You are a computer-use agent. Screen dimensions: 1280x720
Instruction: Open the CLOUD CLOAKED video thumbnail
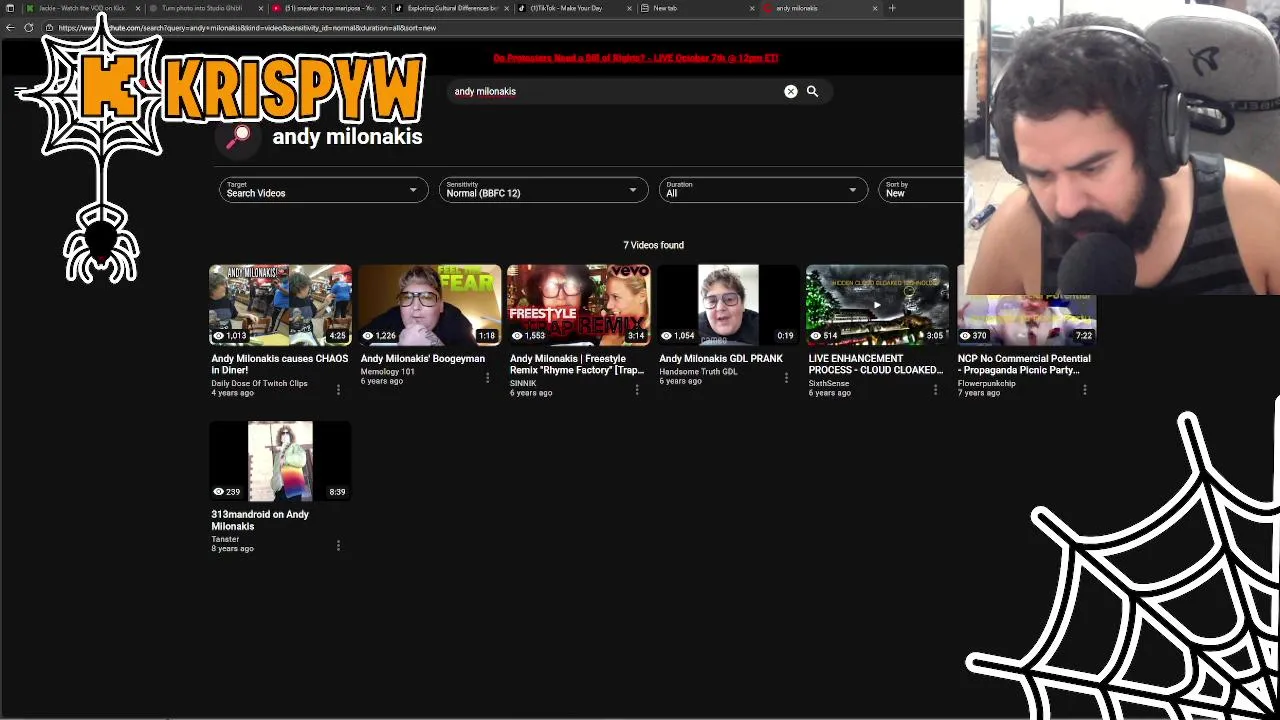(878, 305)
